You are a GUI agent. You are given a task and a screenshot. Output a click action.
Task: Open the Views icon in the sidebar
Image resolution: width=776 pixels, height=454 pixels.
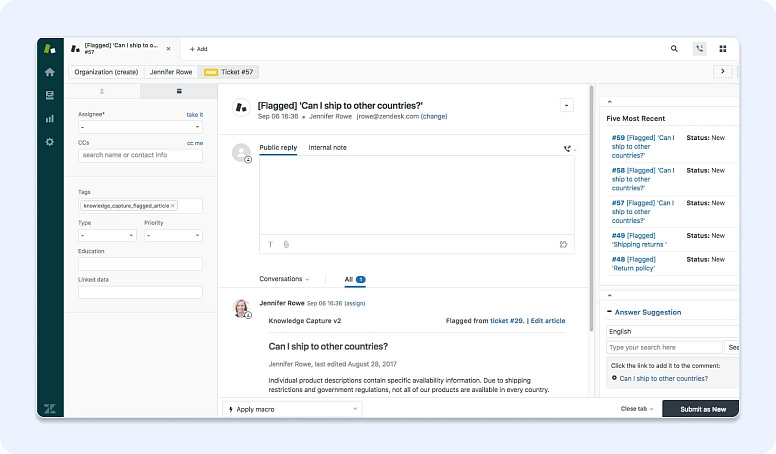(49, 95)
